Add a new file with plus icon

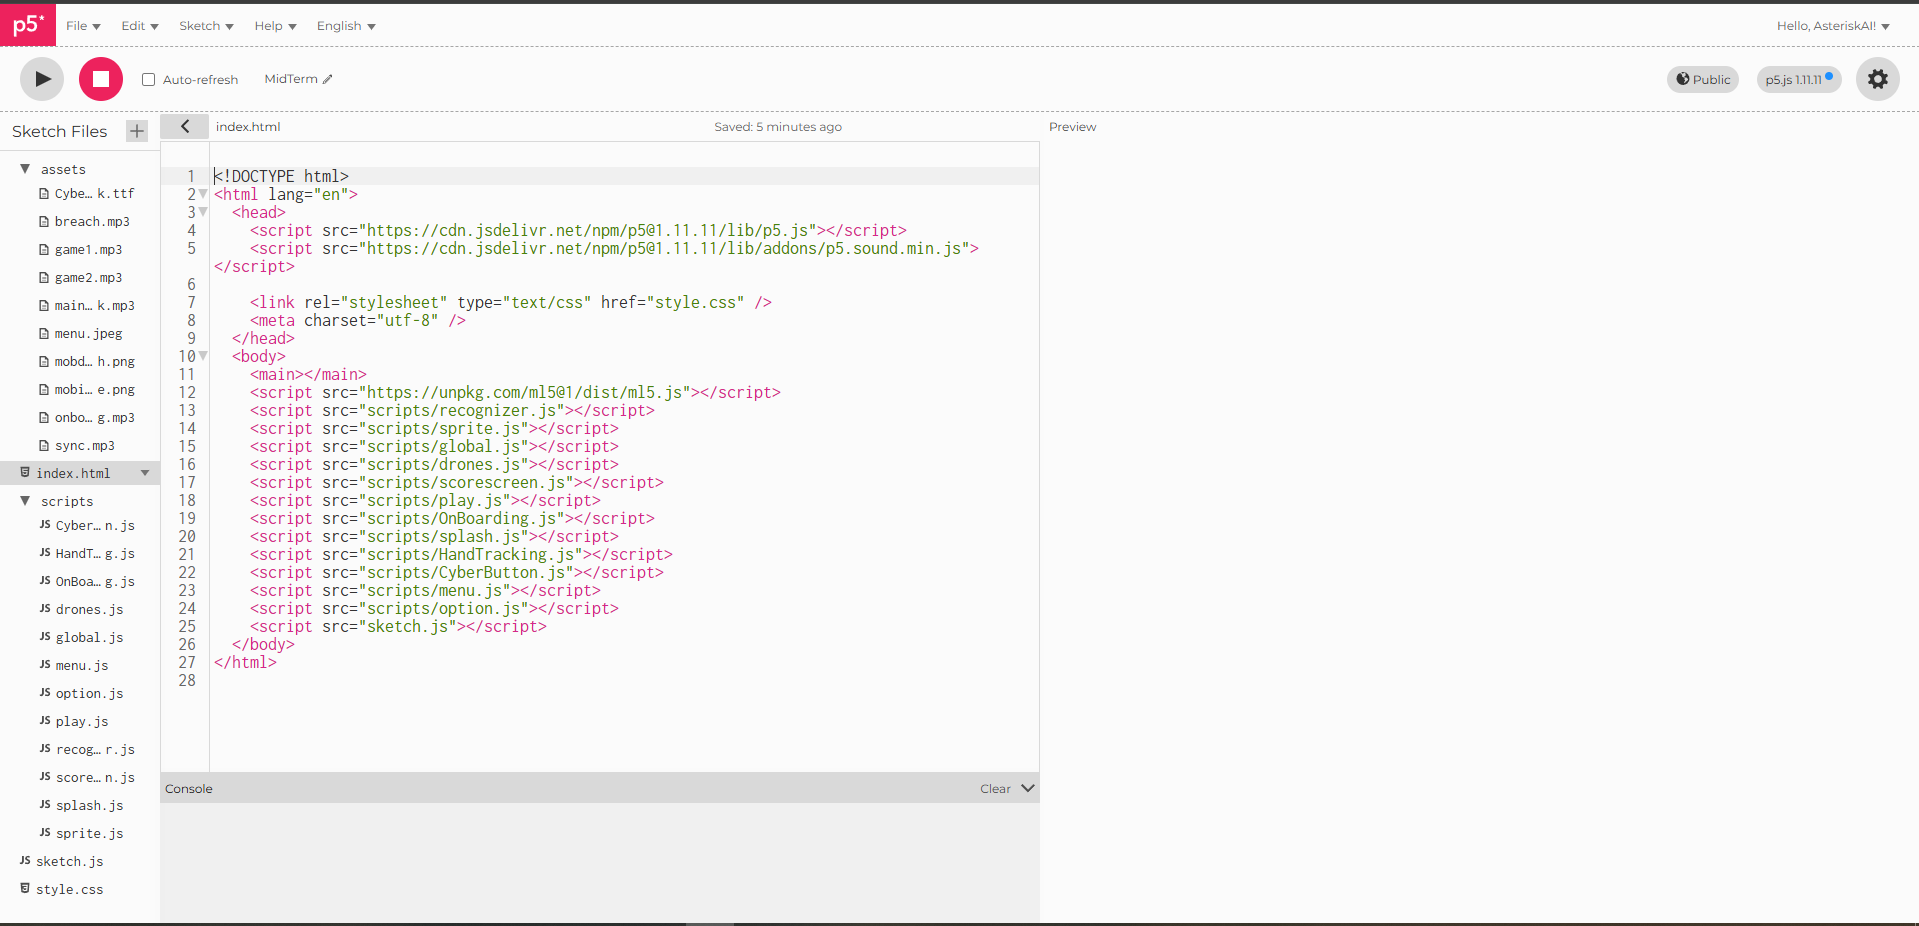[137, 131]
